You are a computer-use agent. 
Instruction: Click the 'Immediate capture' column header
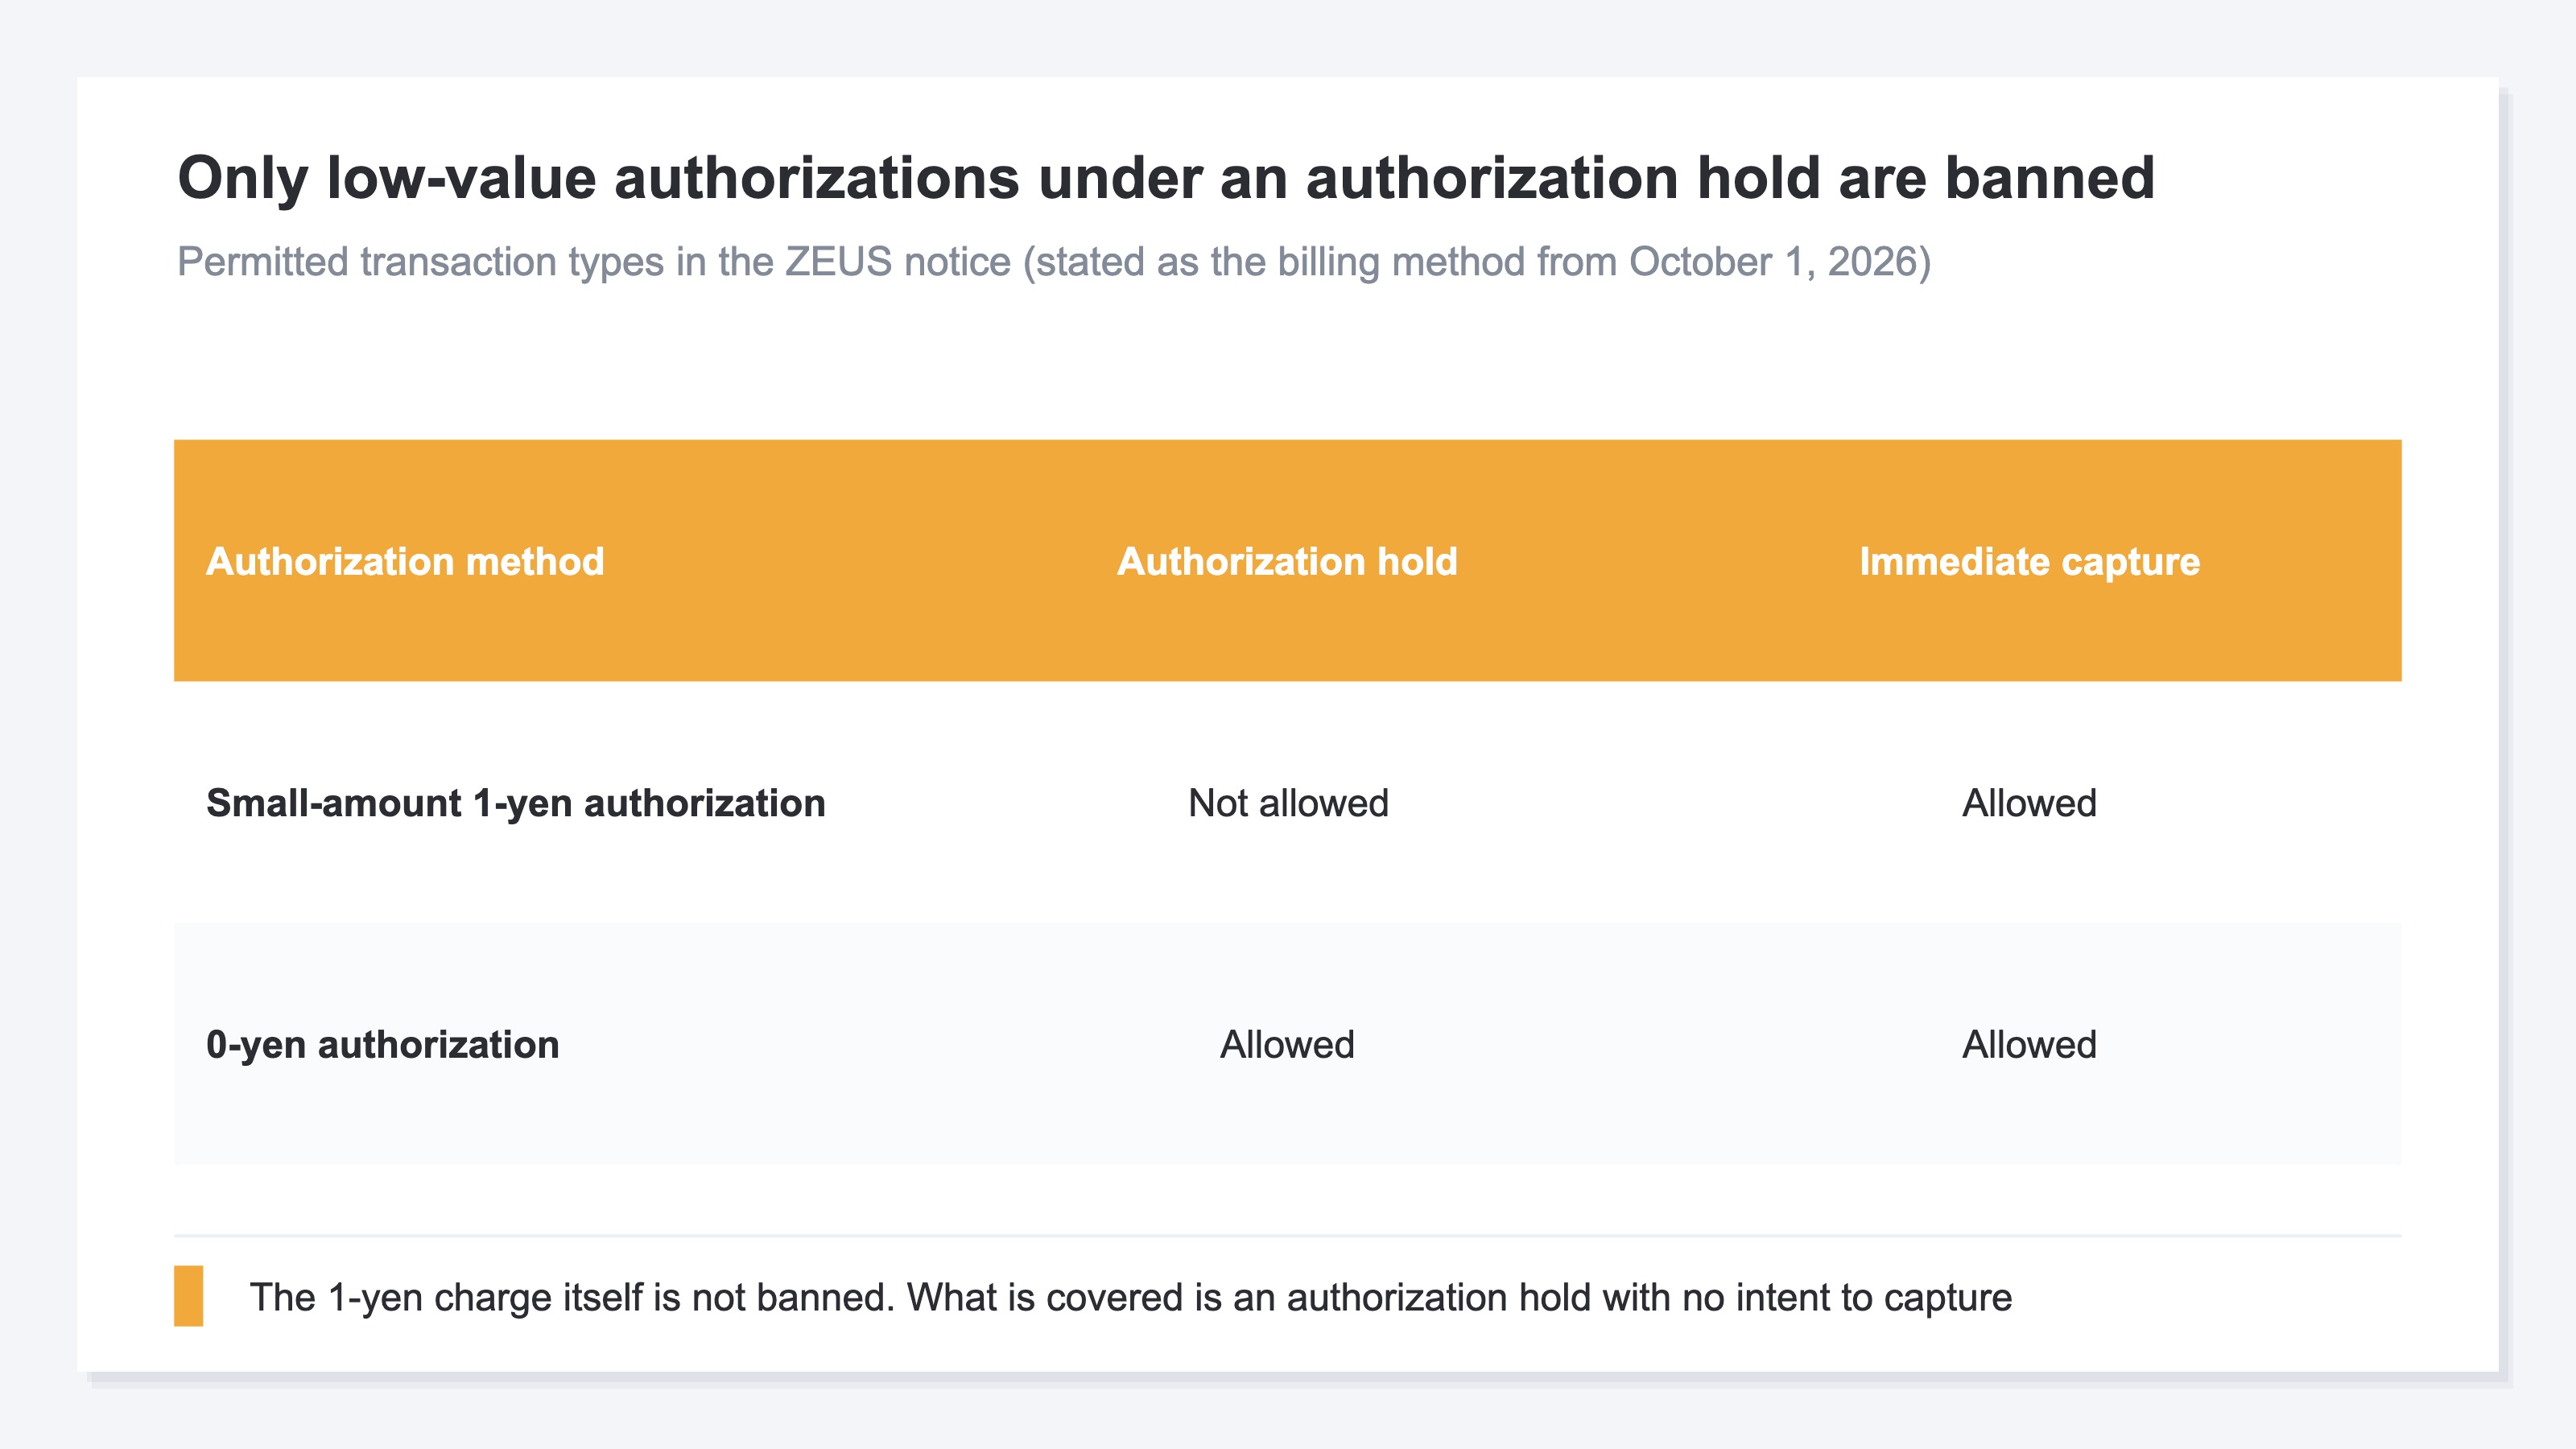(2029, 562)
